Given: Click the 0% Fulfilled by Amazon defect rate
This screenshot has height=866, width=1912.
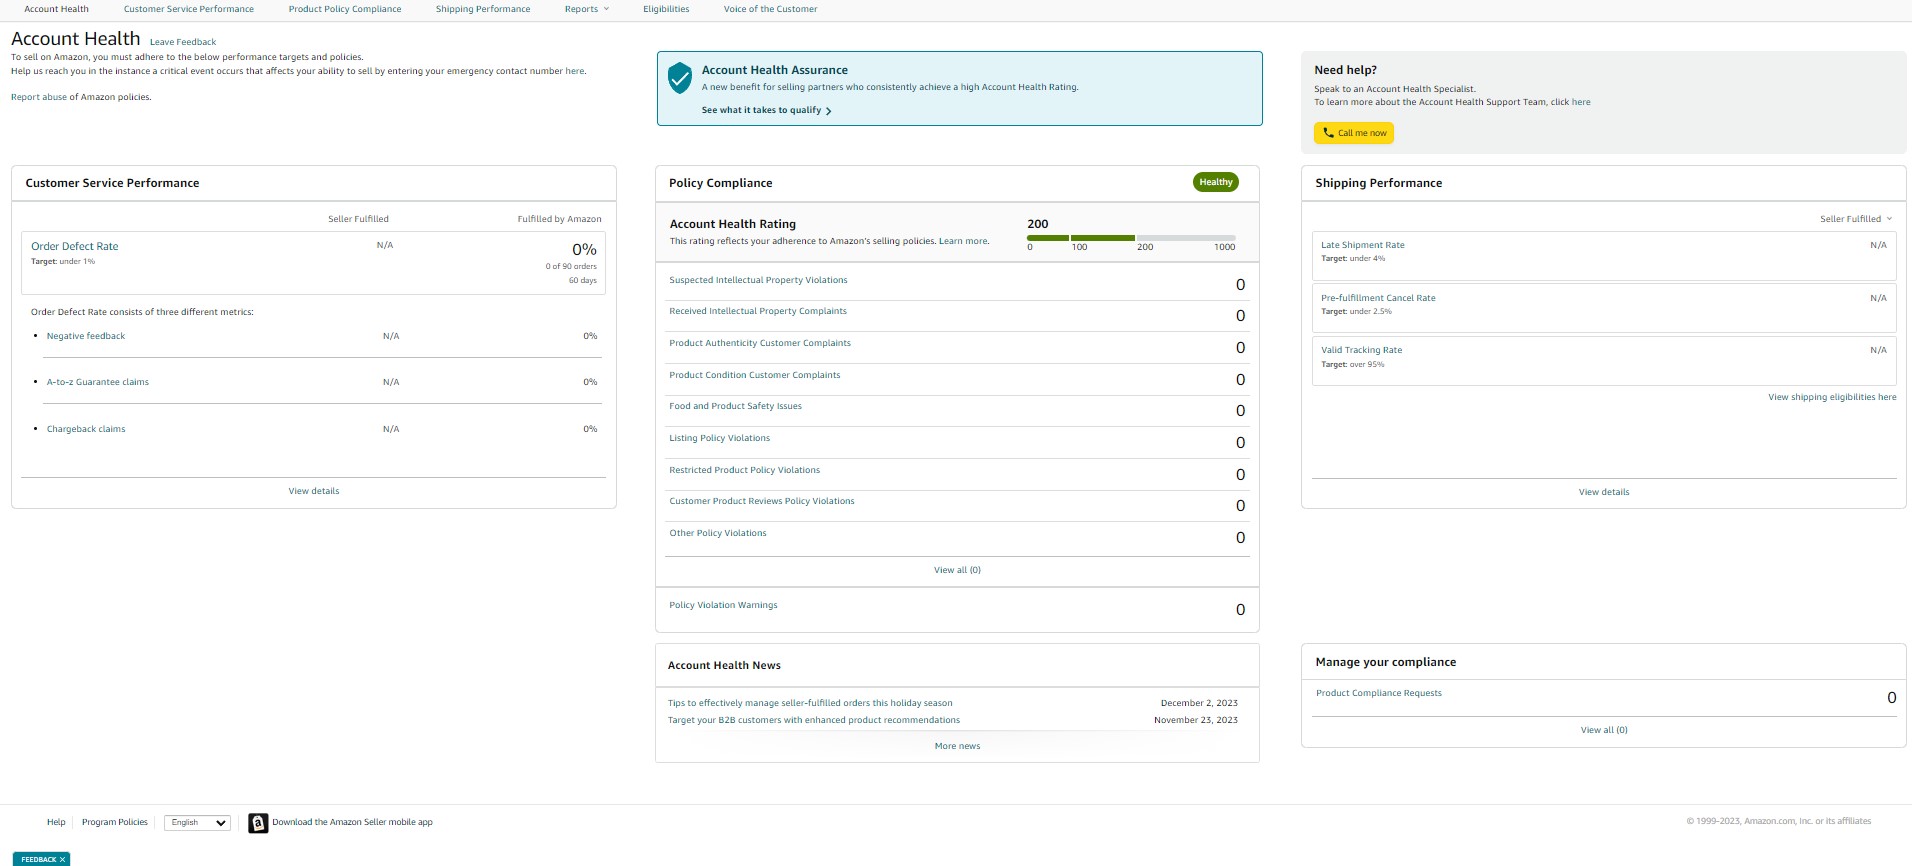Looking at the screenshot, I should click(584, 250).
